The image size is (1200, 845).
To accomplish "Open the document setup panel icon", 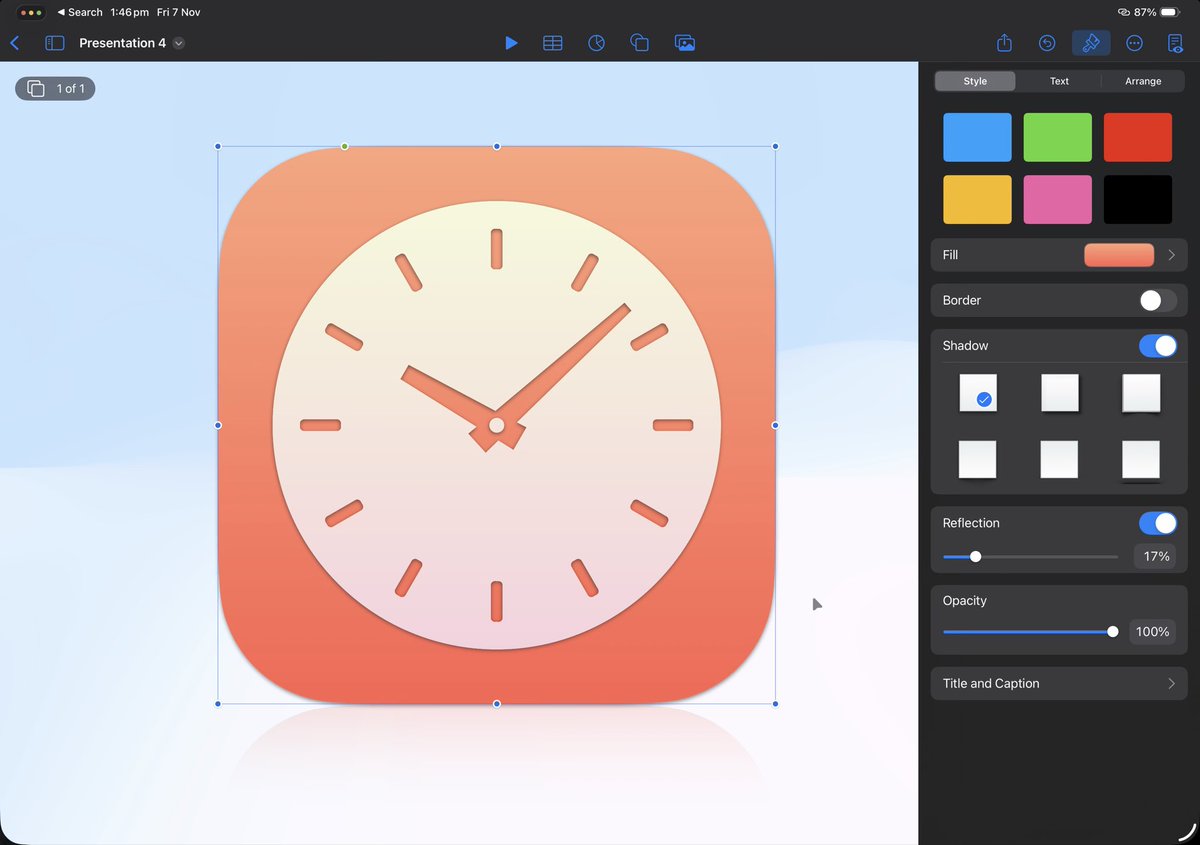I will [1176, 43].
